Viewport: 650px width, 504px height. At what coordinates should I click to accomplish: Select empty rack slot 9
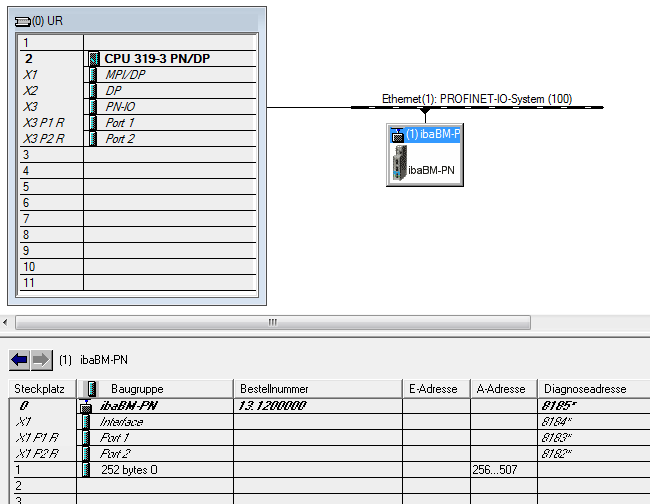[x=138, y=251]
